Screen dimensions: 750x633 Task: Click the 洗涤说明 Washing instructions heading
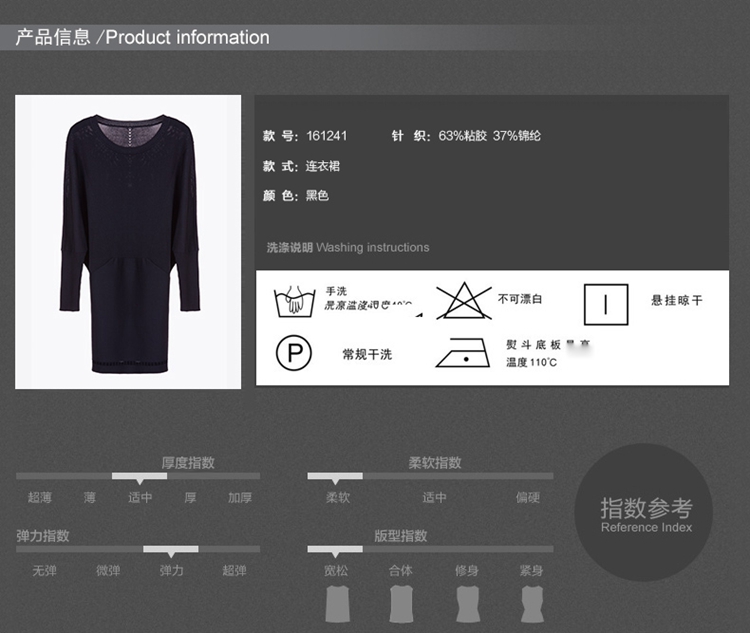347,247
